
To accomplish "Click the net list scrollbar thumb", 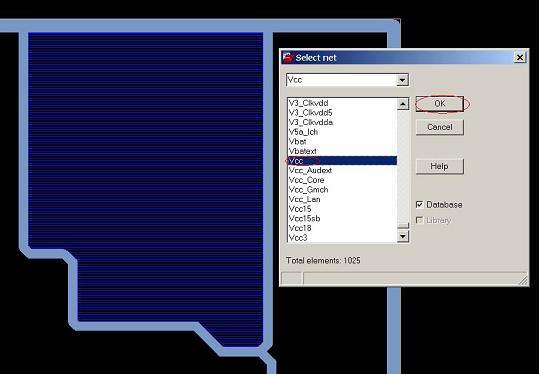I will click(403, 226).
